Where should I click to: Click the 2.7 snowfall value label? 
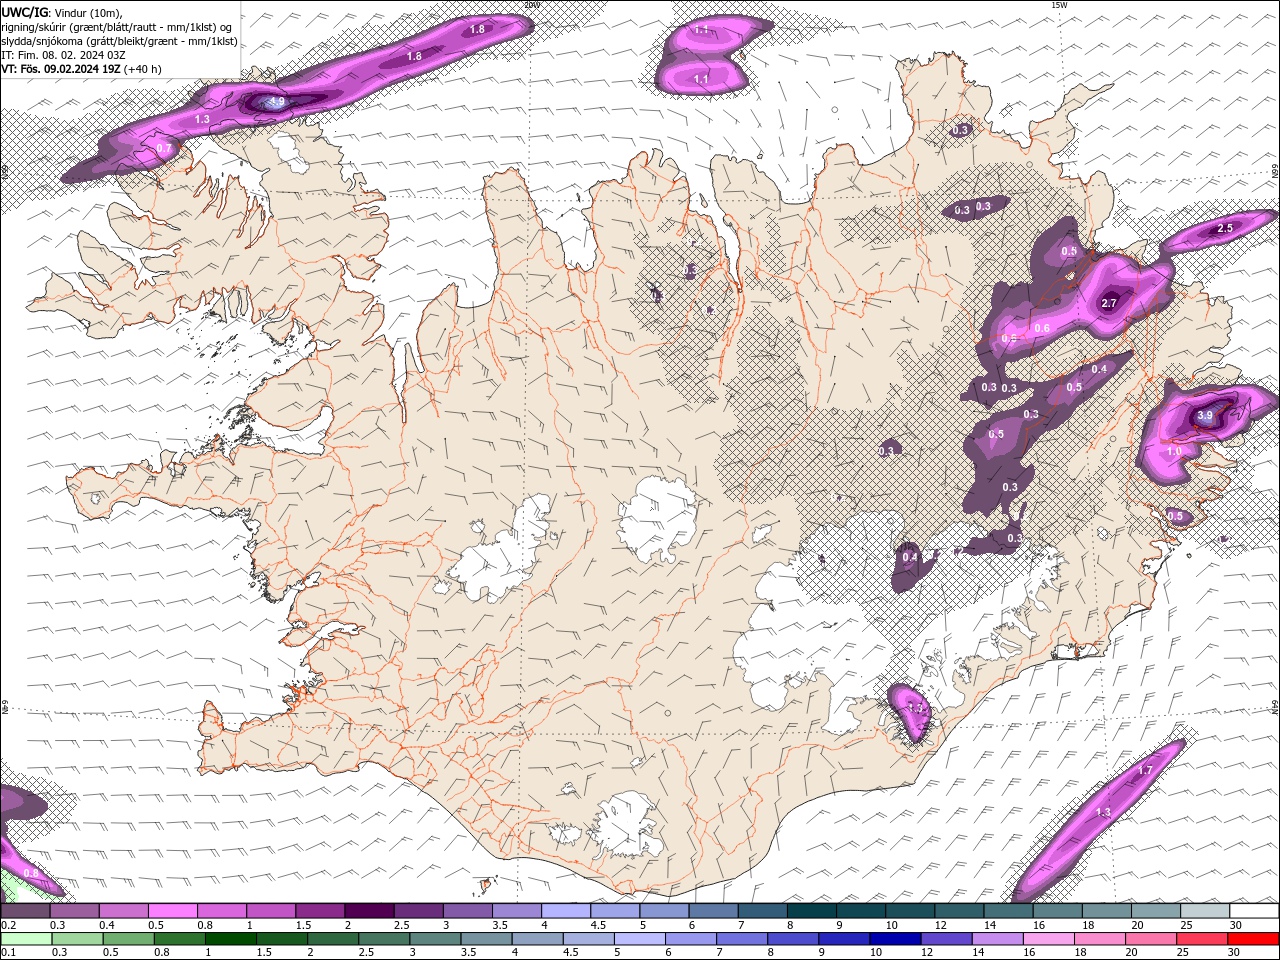click(x=1108, y=303)
